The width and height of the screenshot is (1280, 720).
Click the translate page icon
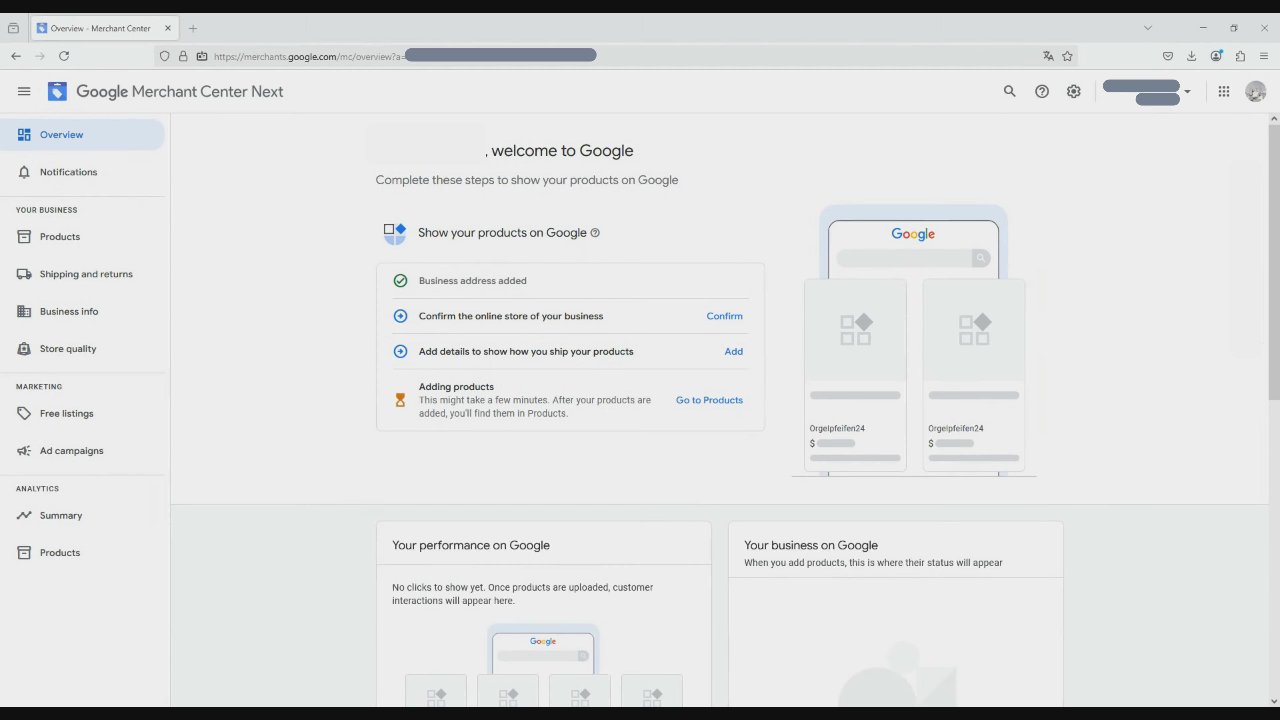(1048, 56)
